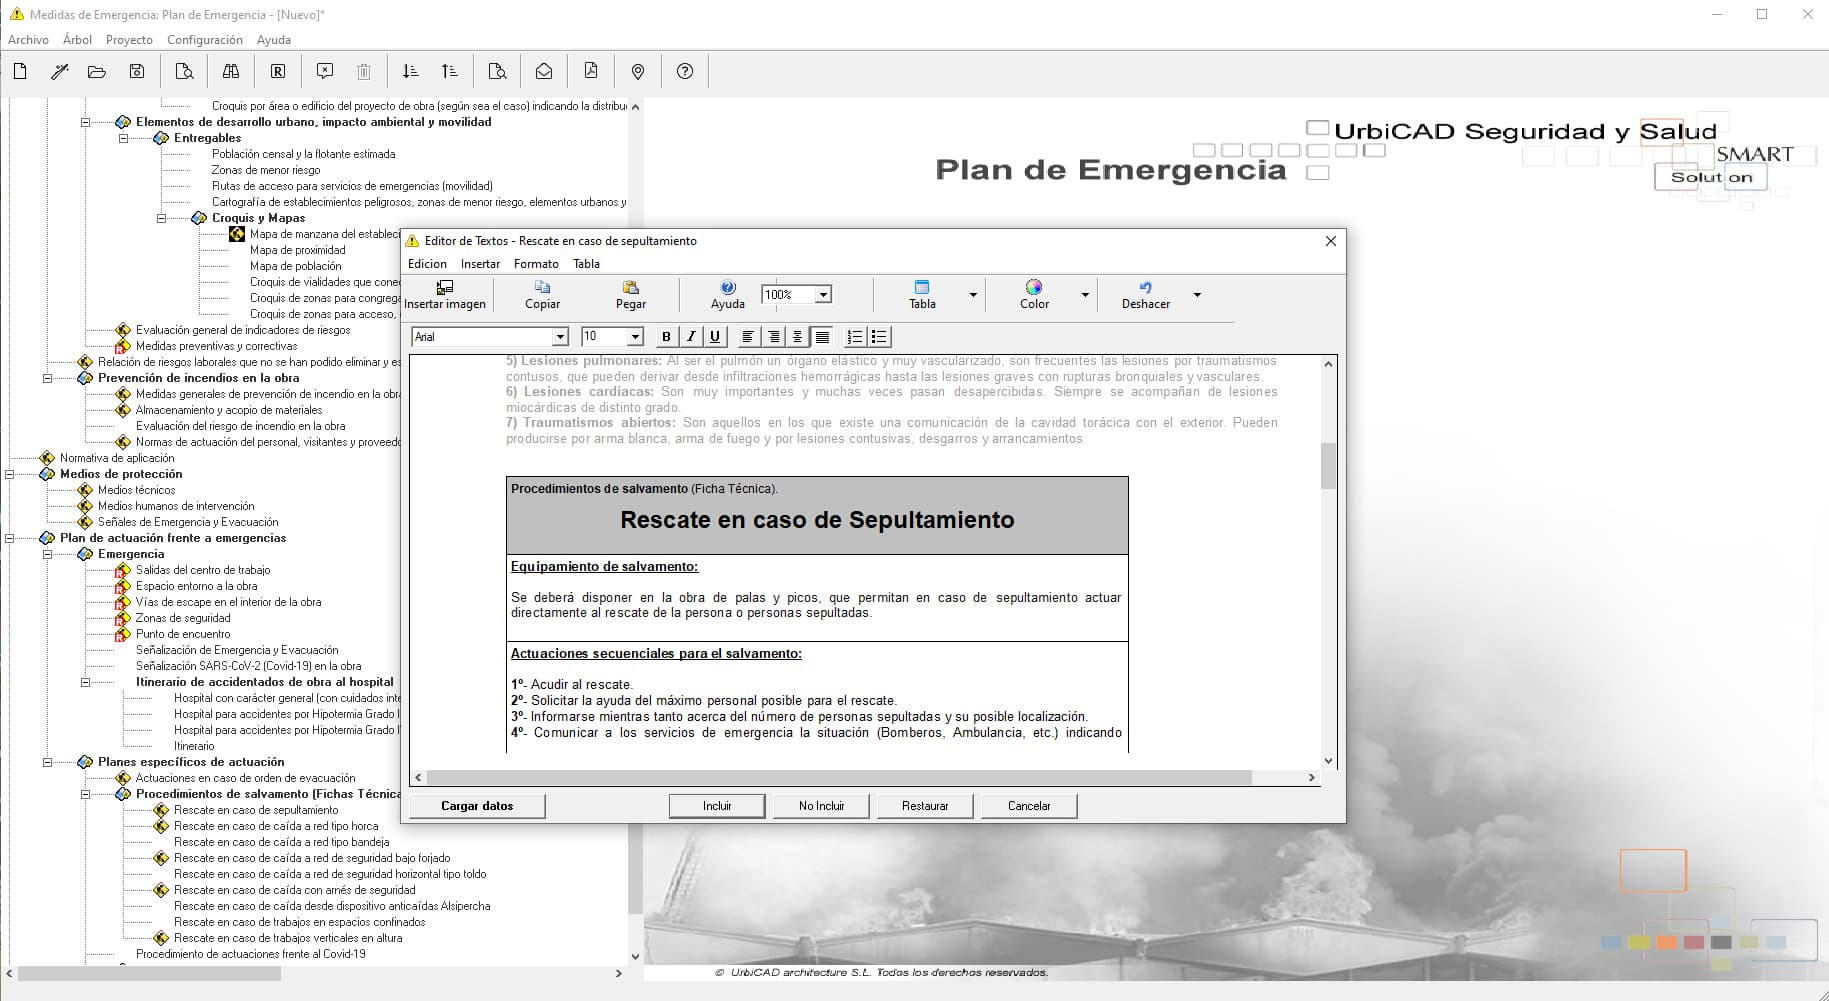The image size is (1829, 1001).
Task: Click the editor horizontal scrollbar
Action: [x=839, y=777]
